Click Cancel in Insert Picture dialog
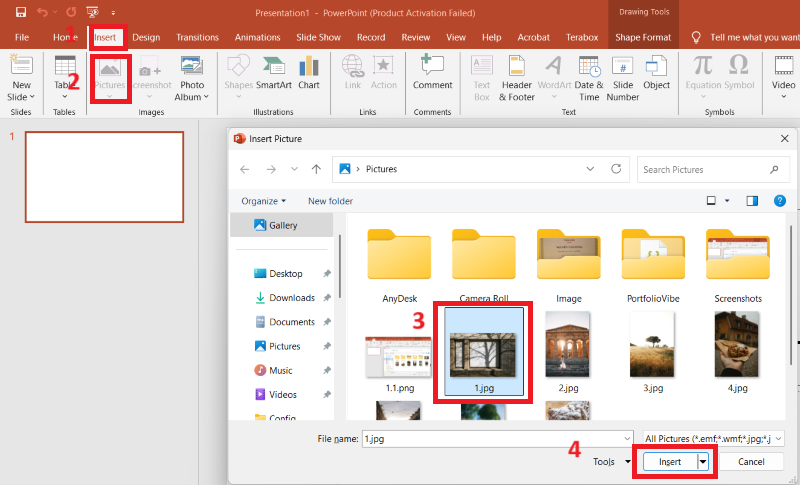Viewport: 800px width, 485px height. pos(751,462)
